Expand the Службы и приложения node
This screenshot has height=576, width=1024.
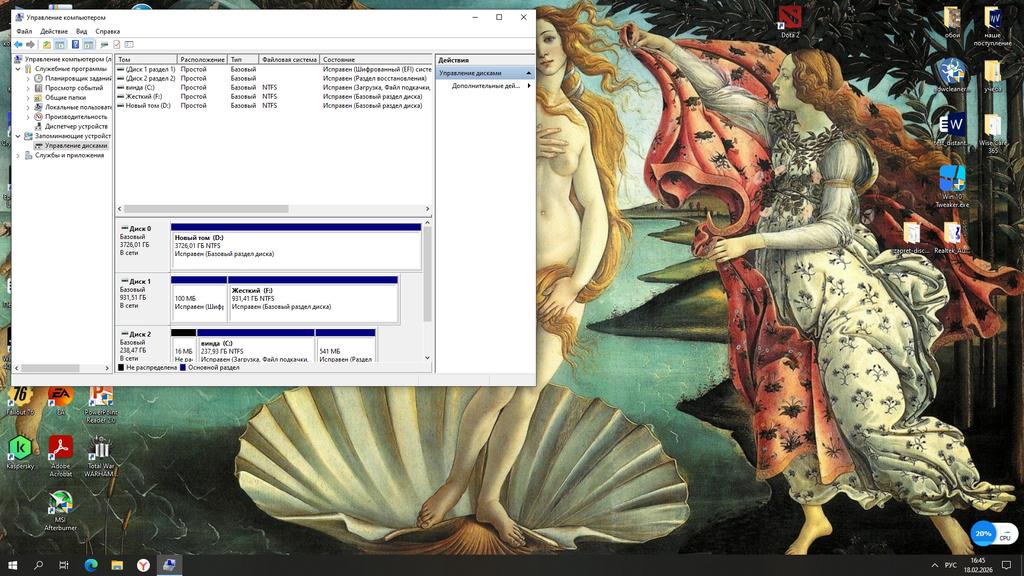point(19,155)
